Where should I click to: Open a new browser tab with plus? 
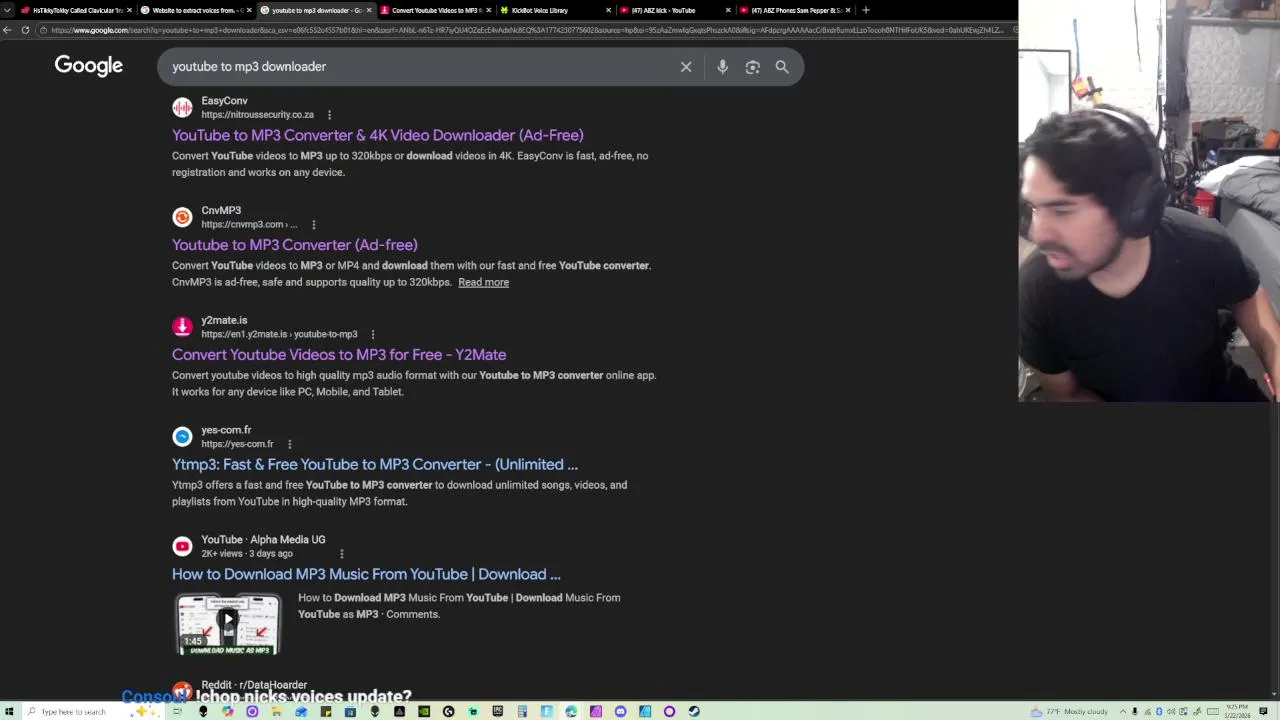pyautogui.click(x=866, y=10)
